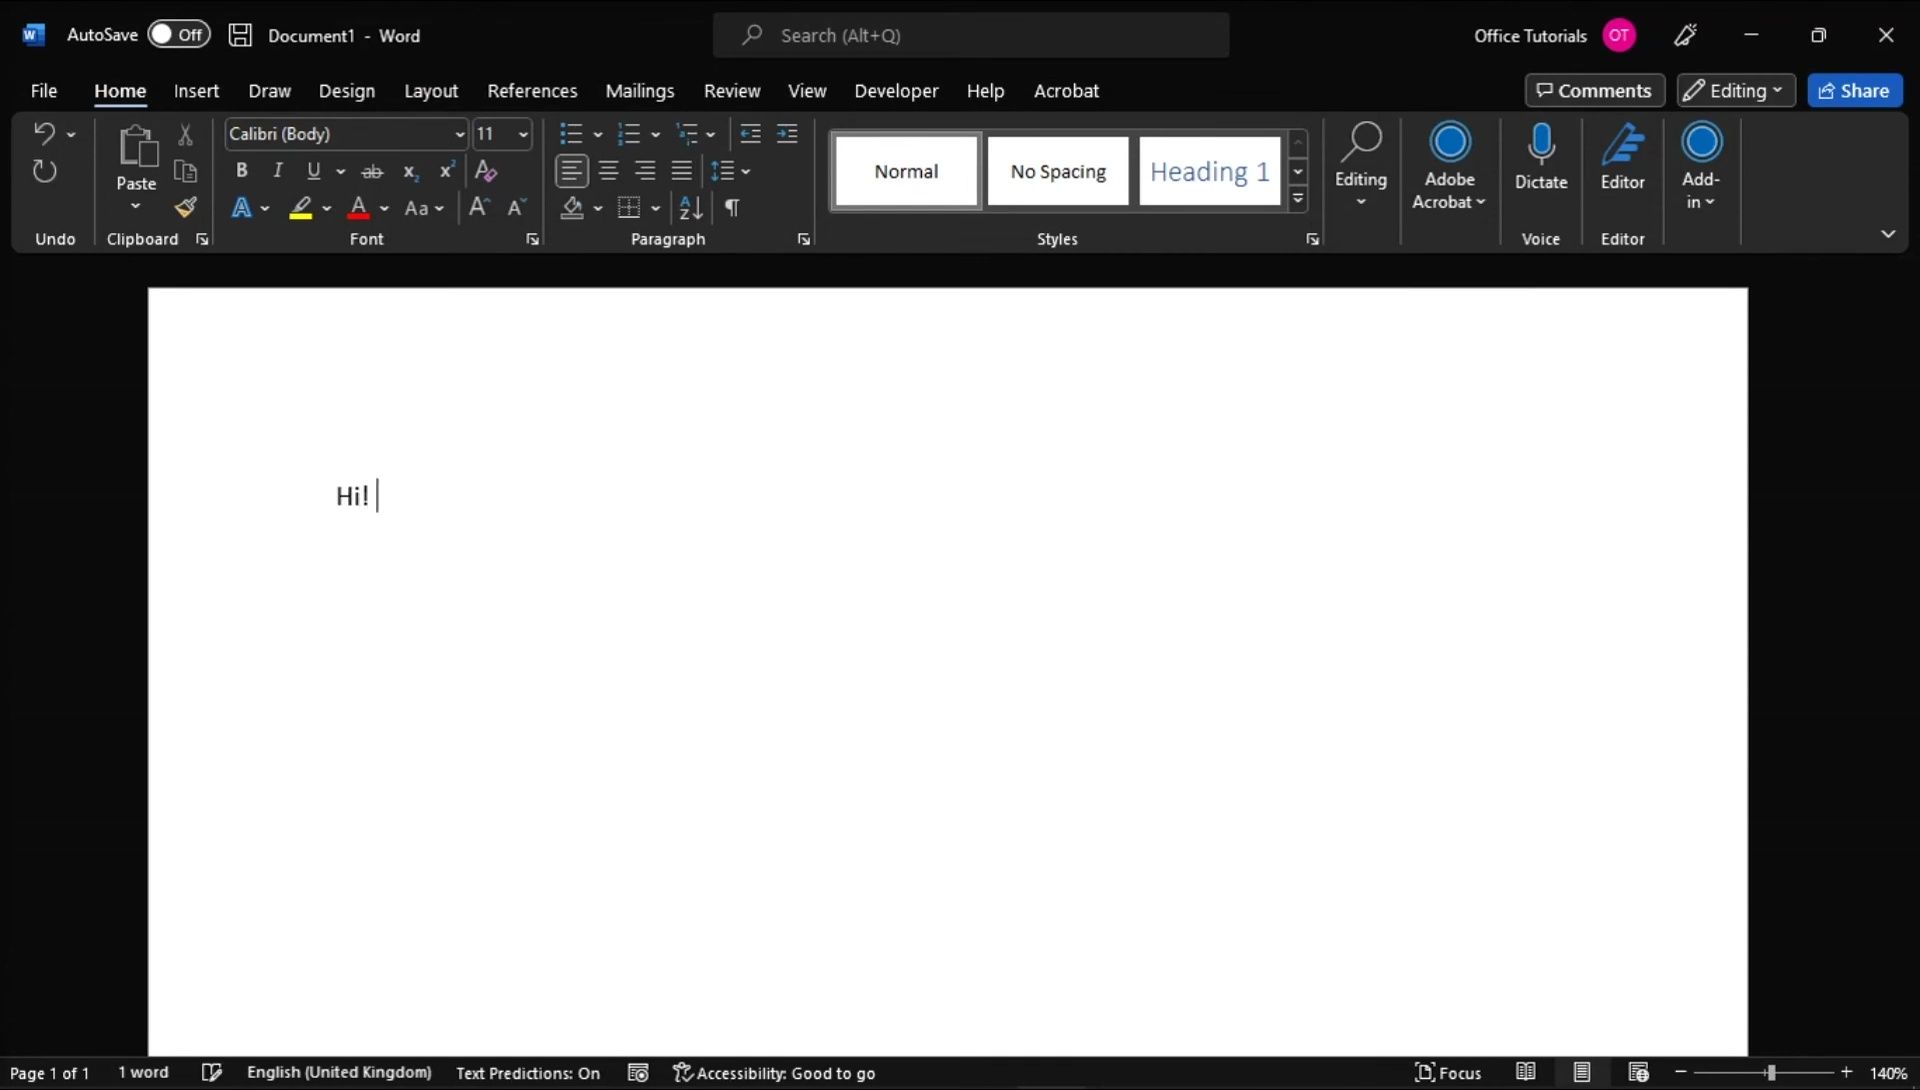Toggle AutoSave switch
The image size is (1920, 1090).
(x=179, y=34)
